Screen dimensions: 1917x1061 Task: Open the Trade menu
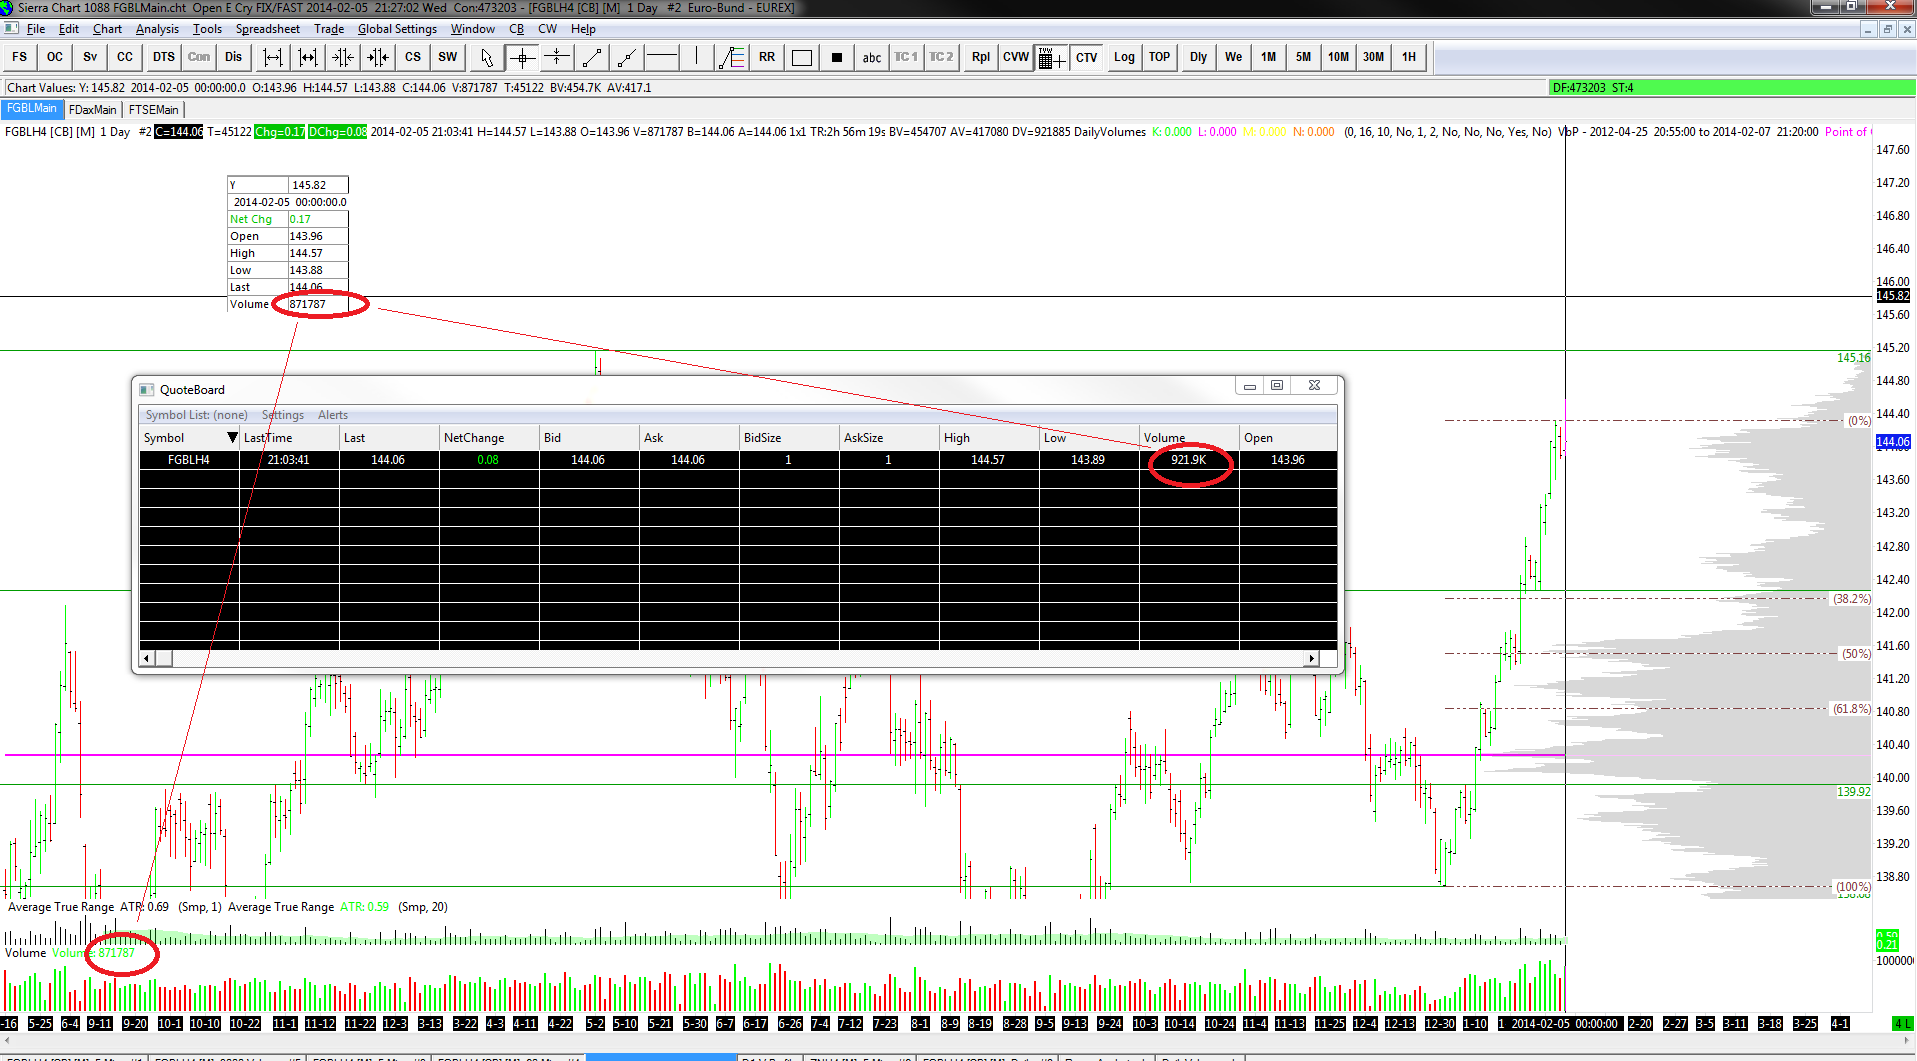coord(329,29)
